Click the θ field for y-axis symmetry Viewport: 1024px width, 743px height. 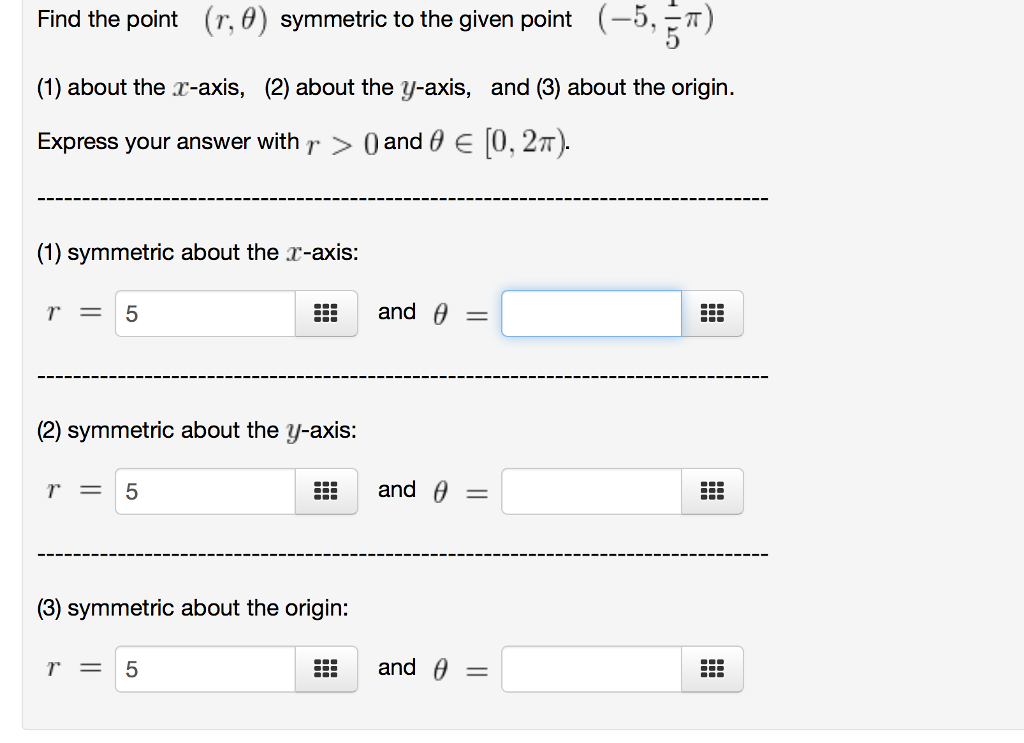coord(590,491)
